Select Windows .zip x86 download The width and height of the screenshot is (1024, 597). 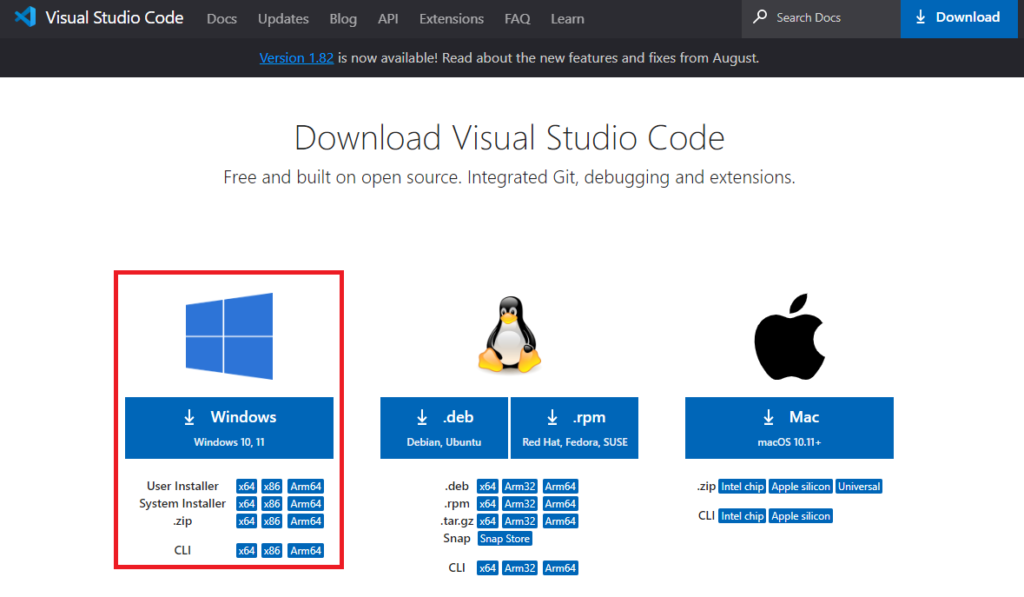point(272,521)
